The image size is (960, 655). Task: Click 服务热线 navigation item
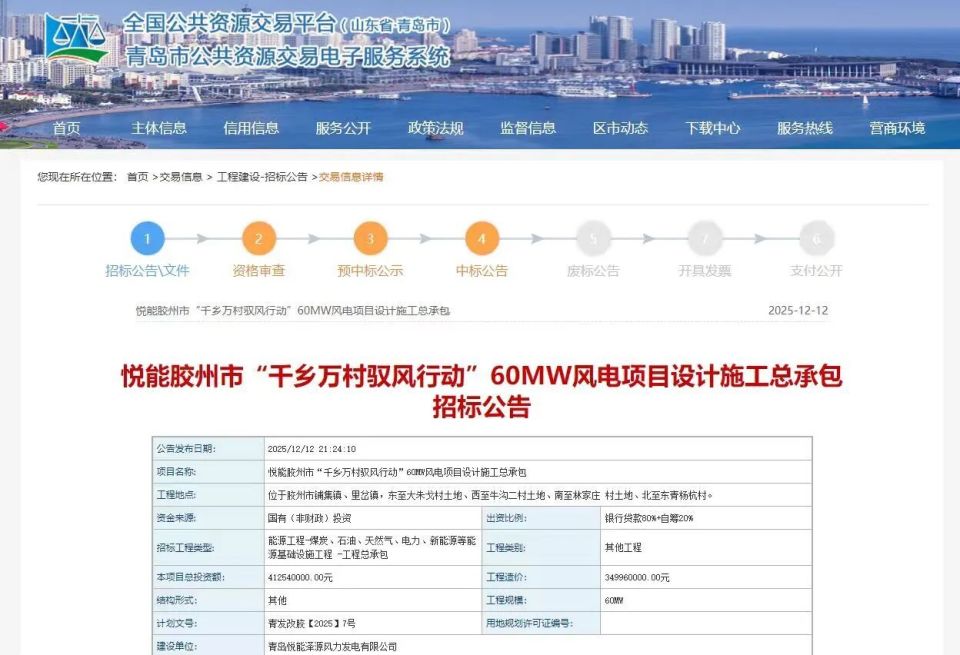pyautogui.click(x=805, y=128)
